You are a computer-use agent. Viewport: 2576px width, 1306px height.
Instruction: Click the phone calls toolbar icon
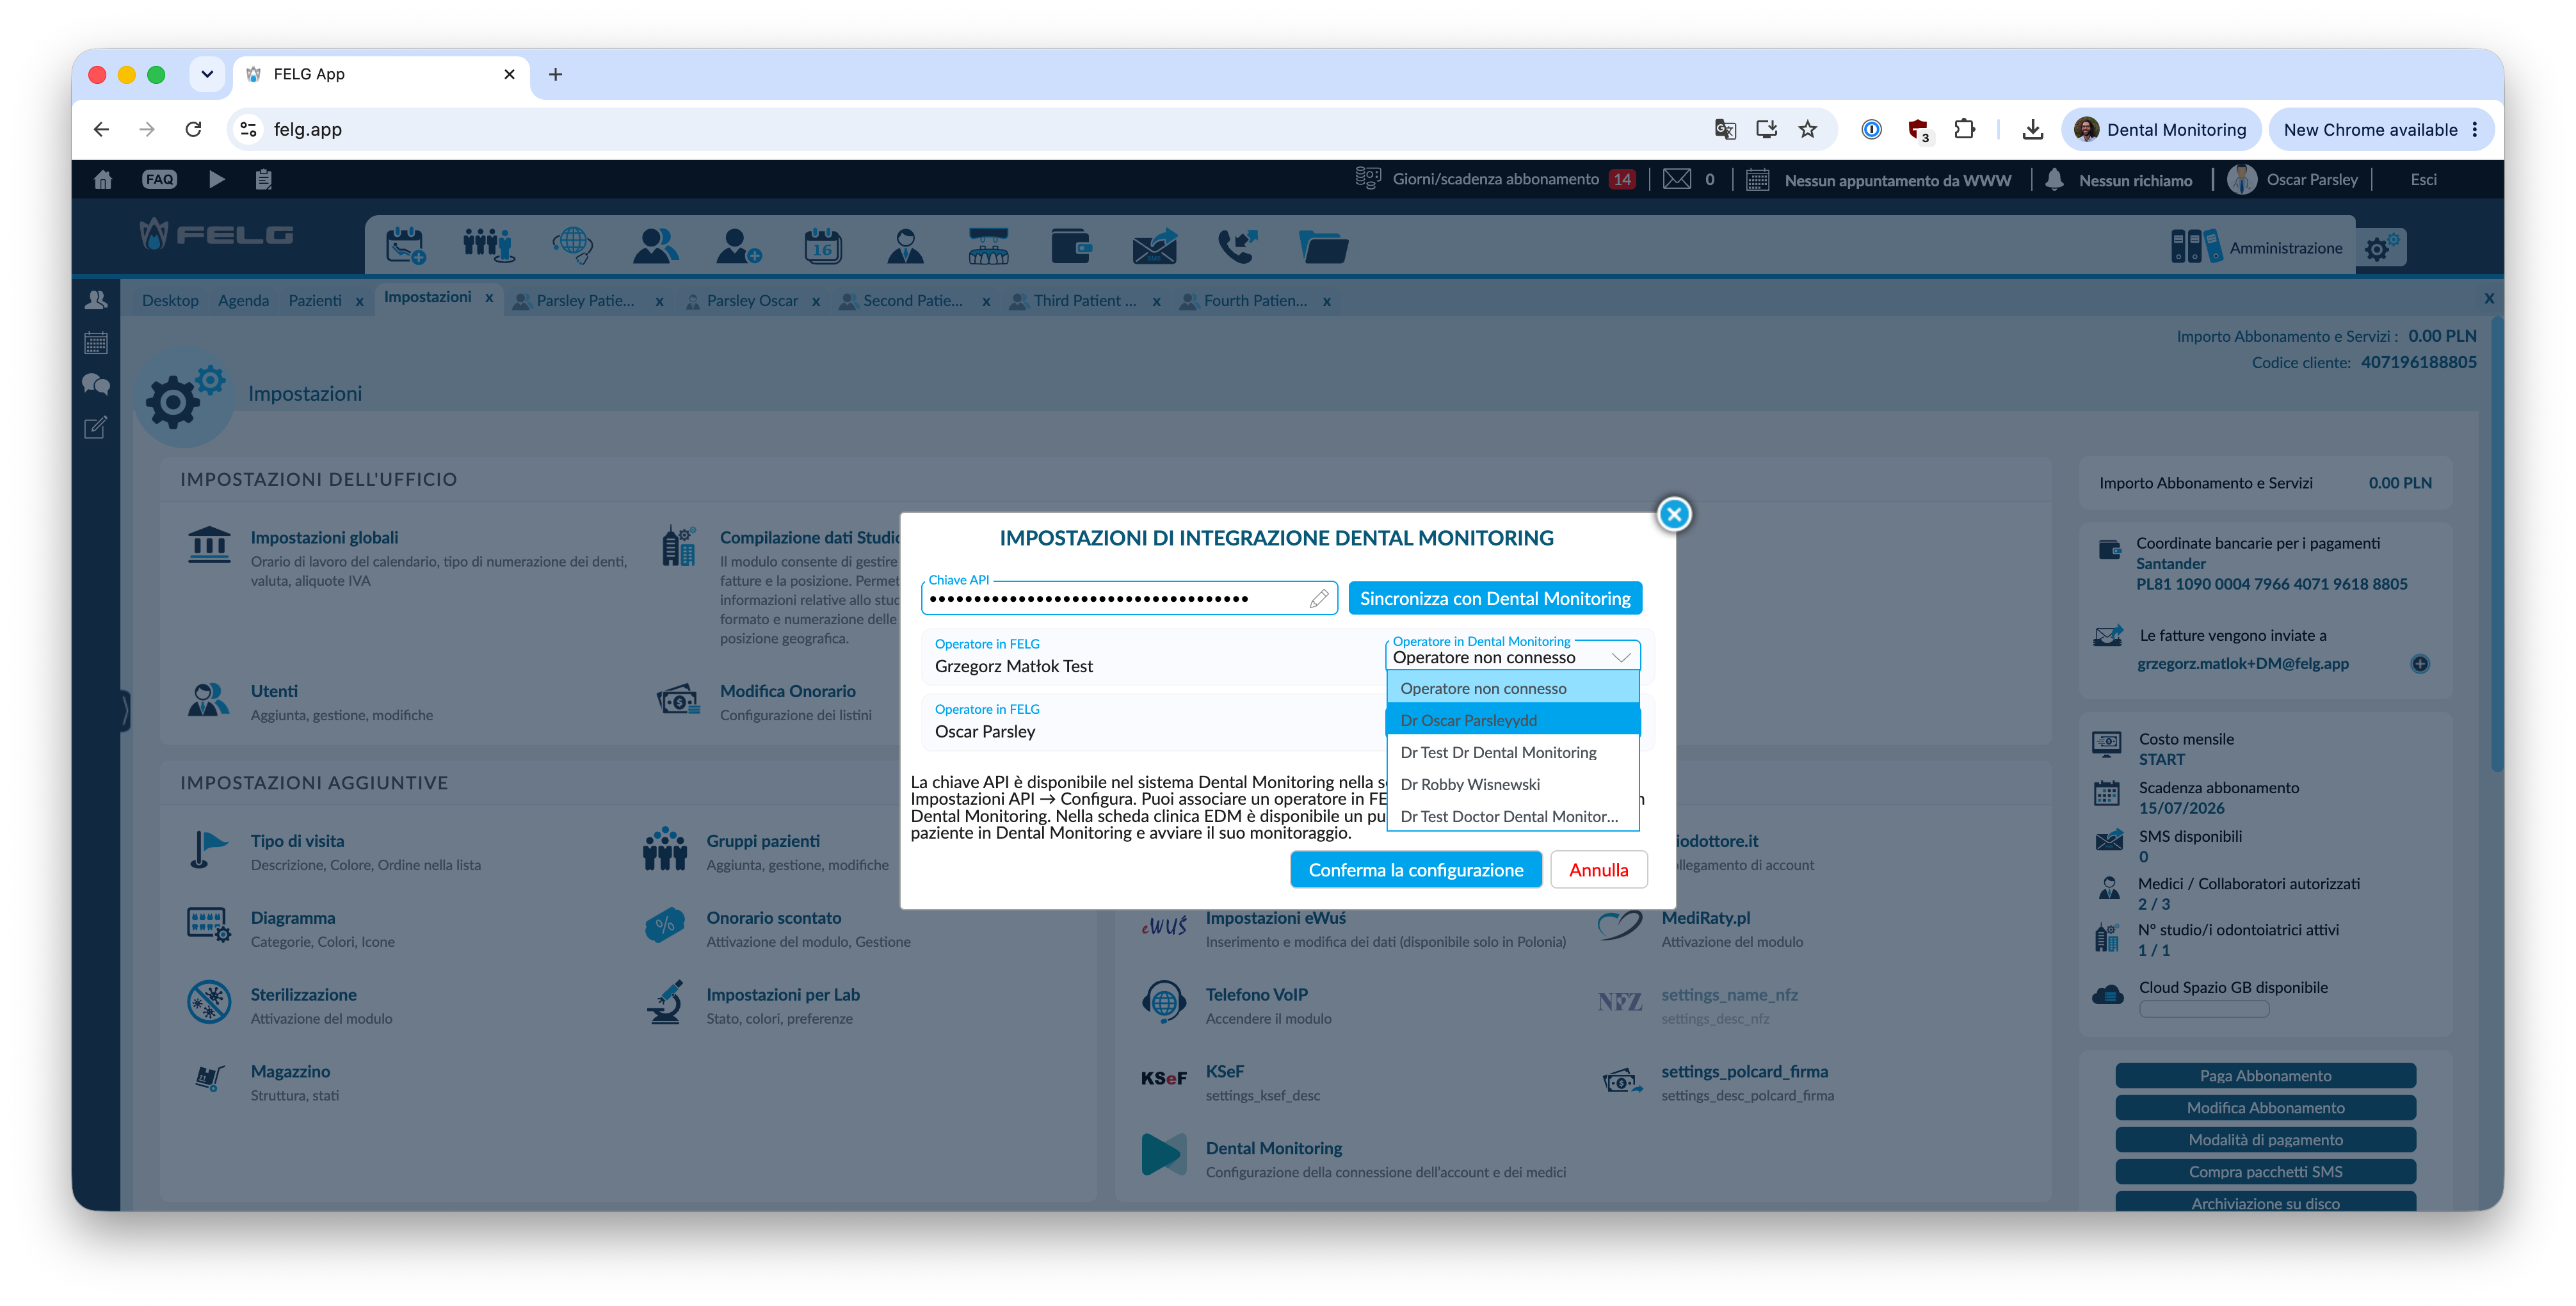coord(1237,245)
